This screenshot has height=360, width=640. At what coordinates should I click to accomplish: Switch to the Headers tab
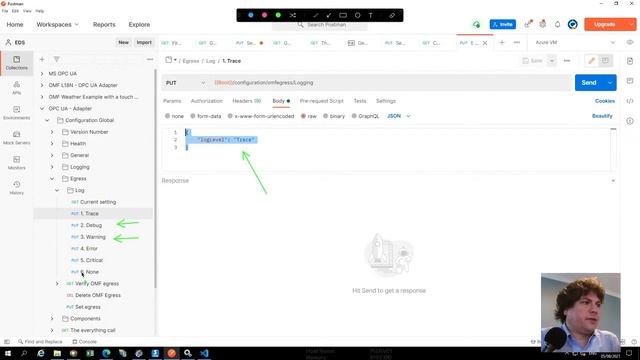[x=247, y=101]
